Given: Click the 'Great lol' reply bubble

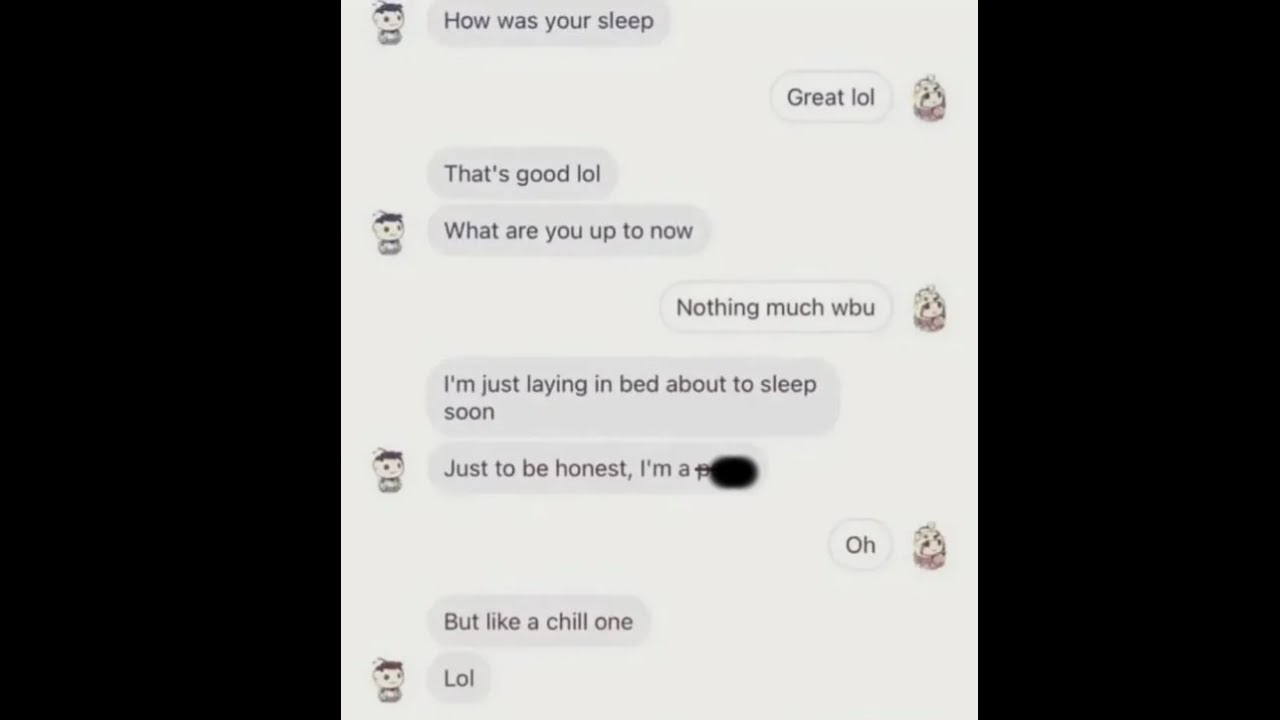Looking at the screenshot, I should 830,97.
